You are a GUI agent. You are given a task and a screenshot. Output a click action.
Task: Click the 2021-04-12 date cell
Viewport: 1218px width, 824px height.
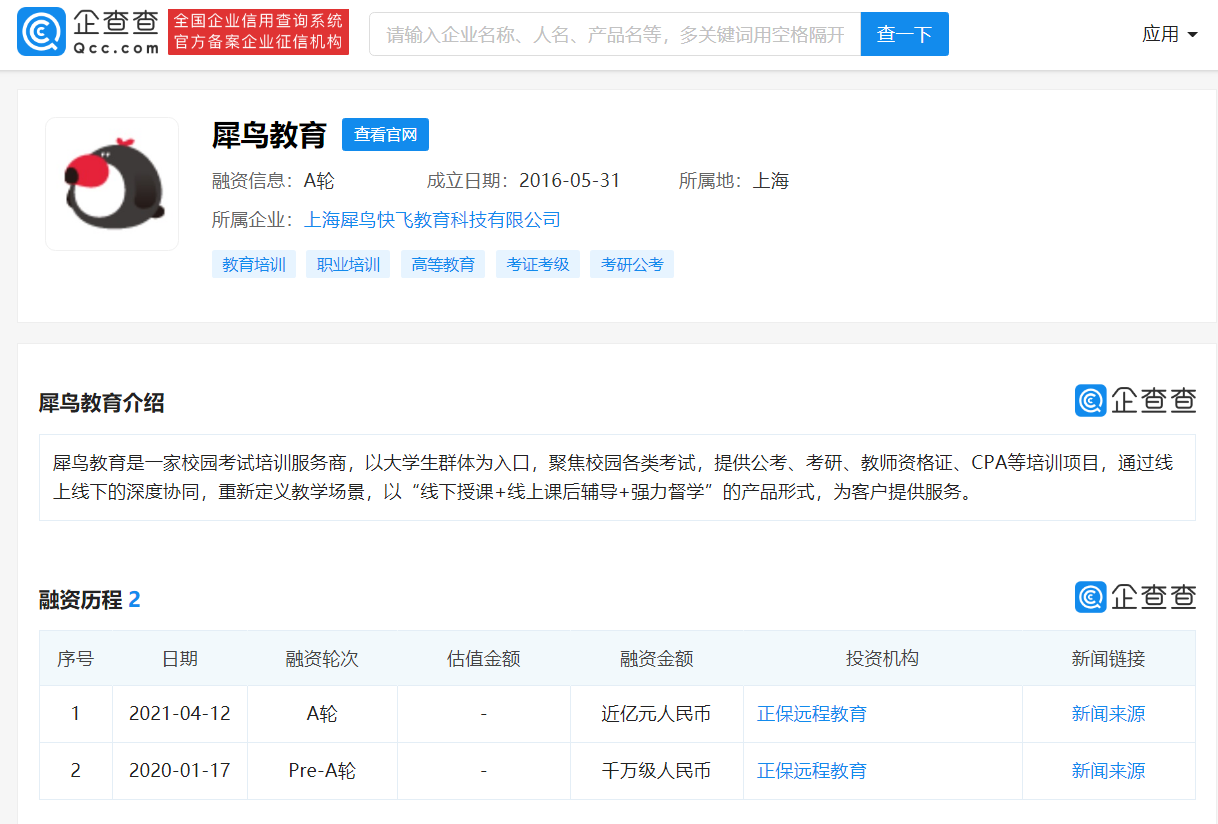point(180,714)
